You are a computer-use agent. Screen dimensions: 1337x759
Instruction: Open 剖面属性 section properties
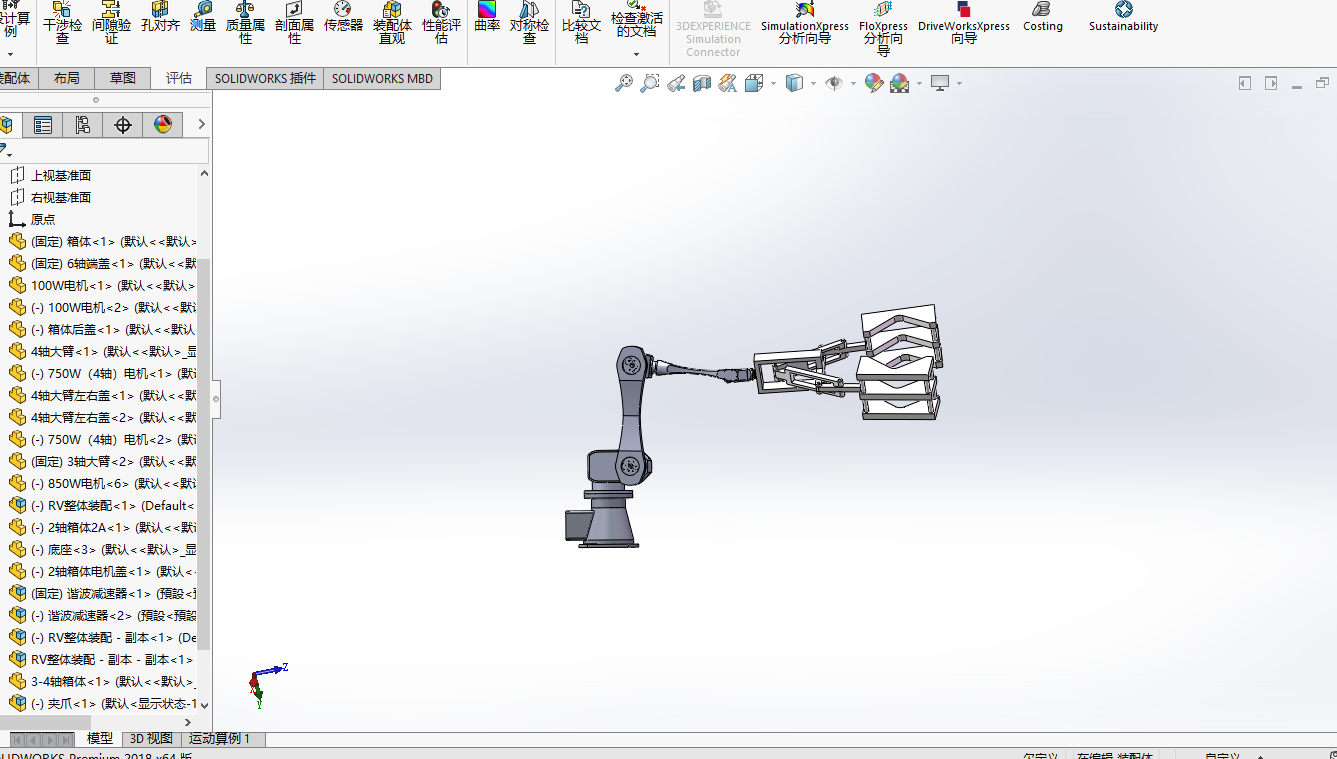[294, 24]
